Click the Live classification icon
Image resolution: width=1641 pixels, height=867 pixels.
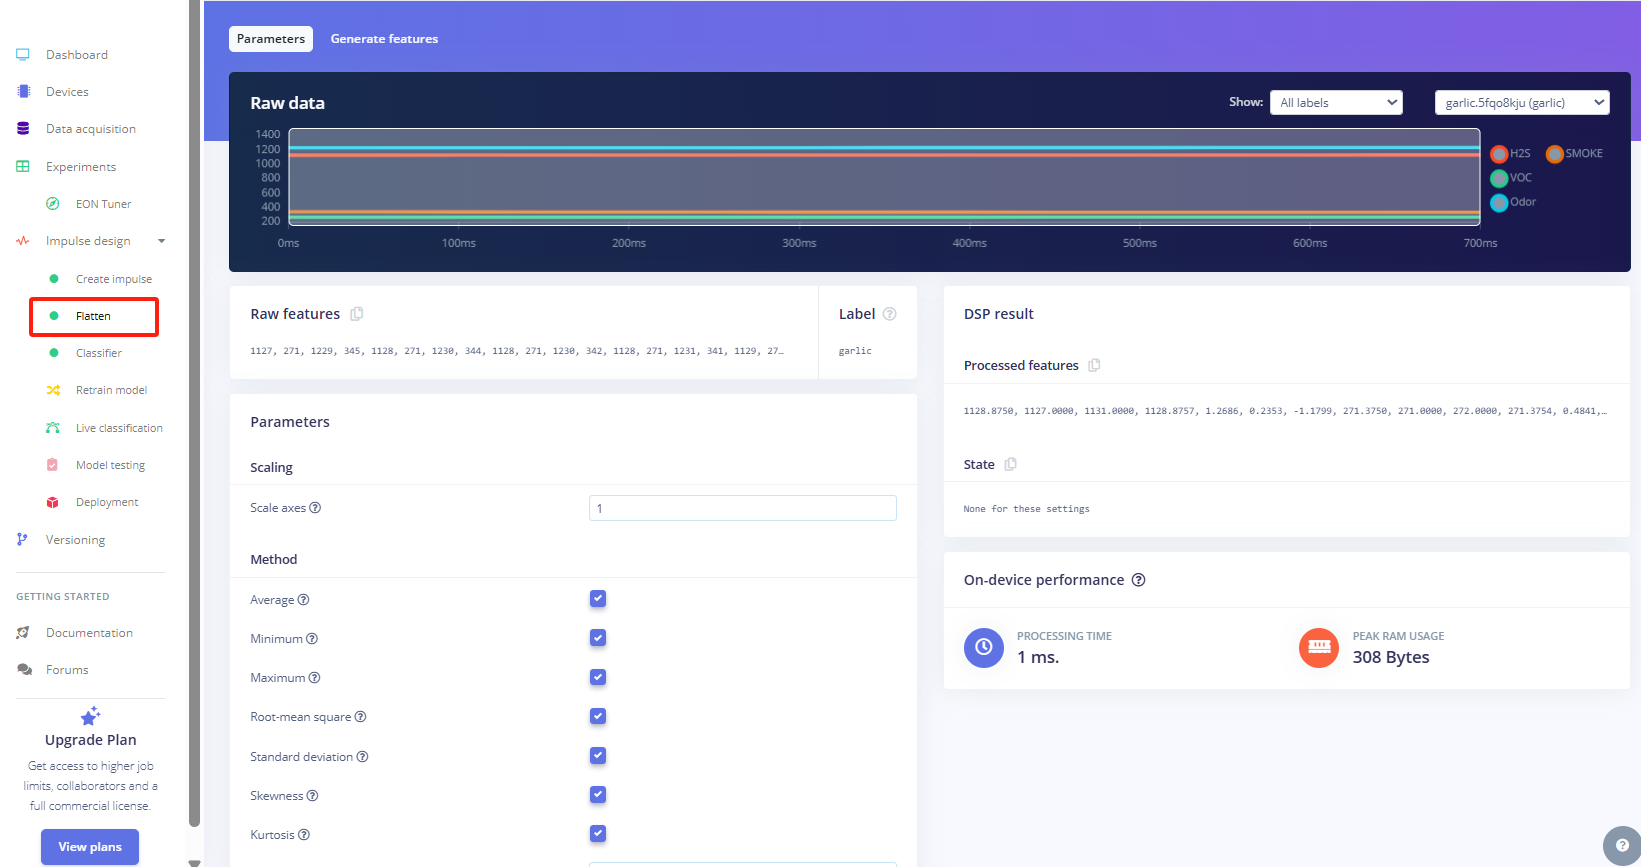[x=53, y=428]
